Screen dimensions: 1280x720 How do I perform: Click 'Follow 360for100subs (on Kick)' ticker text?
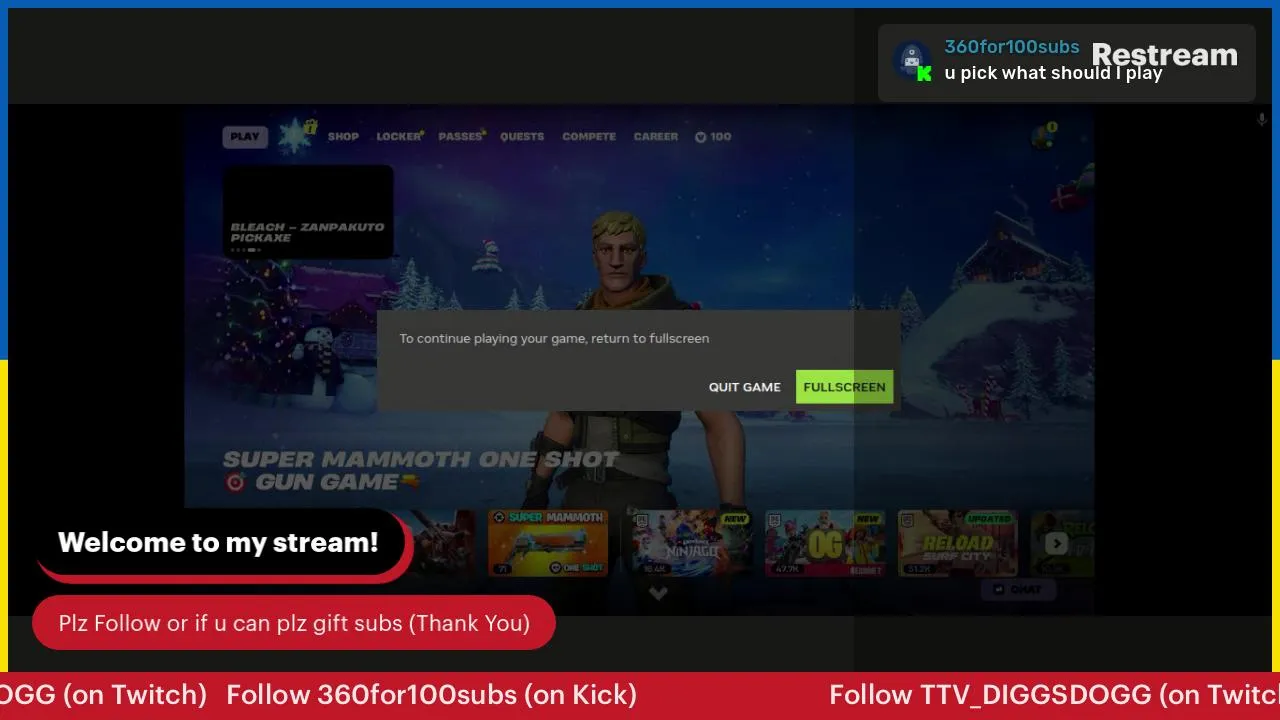(431, 695)
